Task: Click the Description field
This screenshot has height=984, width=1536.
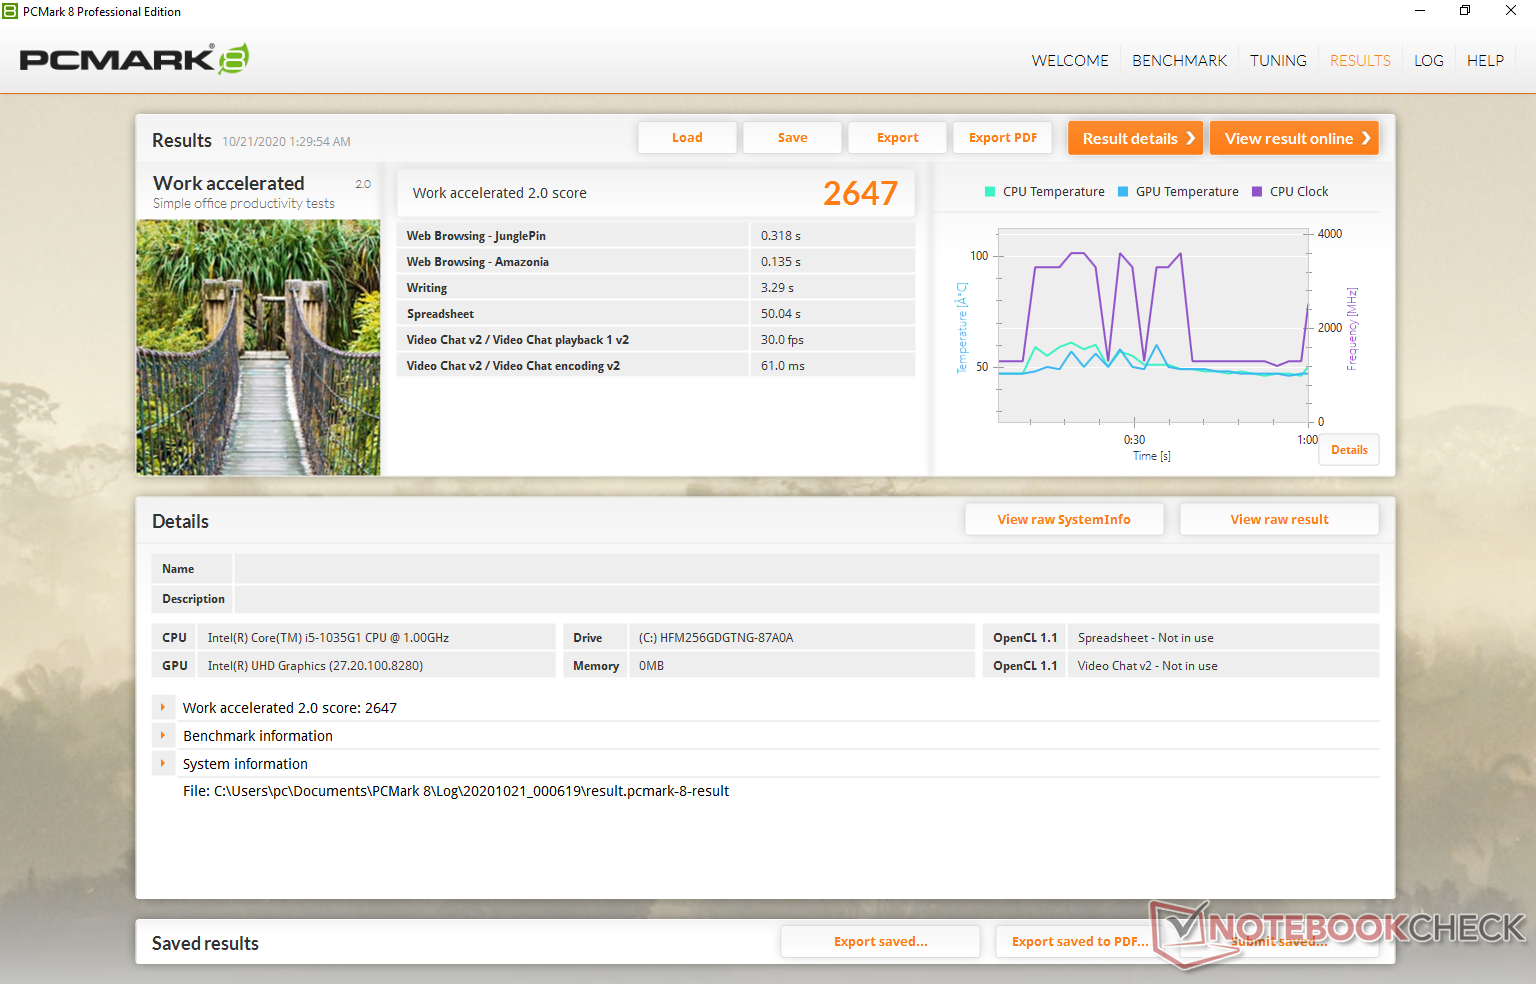Action: click(806, 599)
